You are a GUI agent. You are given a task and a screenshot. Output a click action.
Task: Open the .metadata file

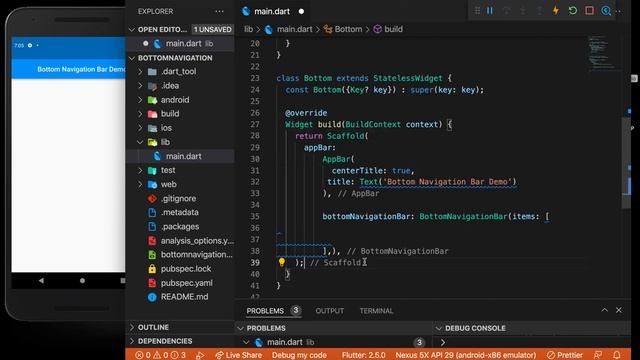pyautogui.click(x=180, y=212)
